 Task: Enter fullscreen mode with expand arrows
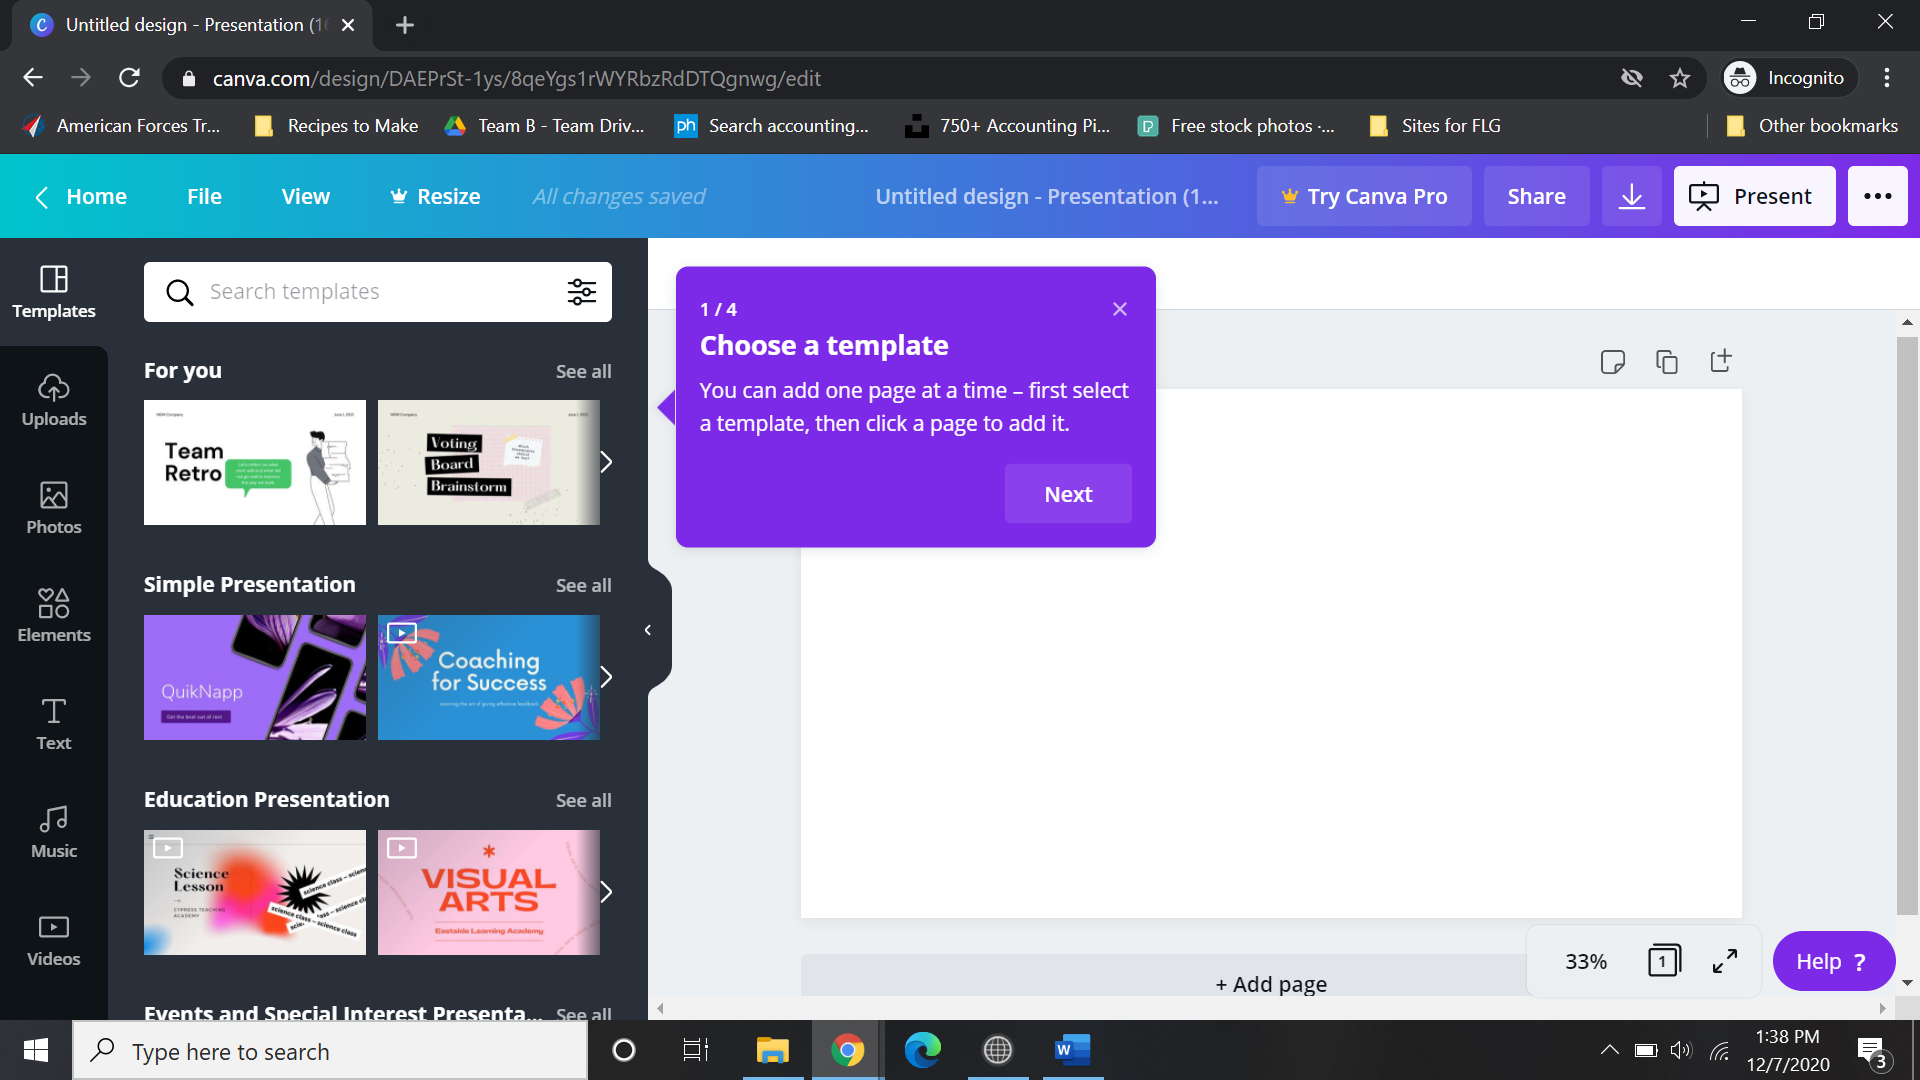pyautogui.click(x=1725, y=961)
